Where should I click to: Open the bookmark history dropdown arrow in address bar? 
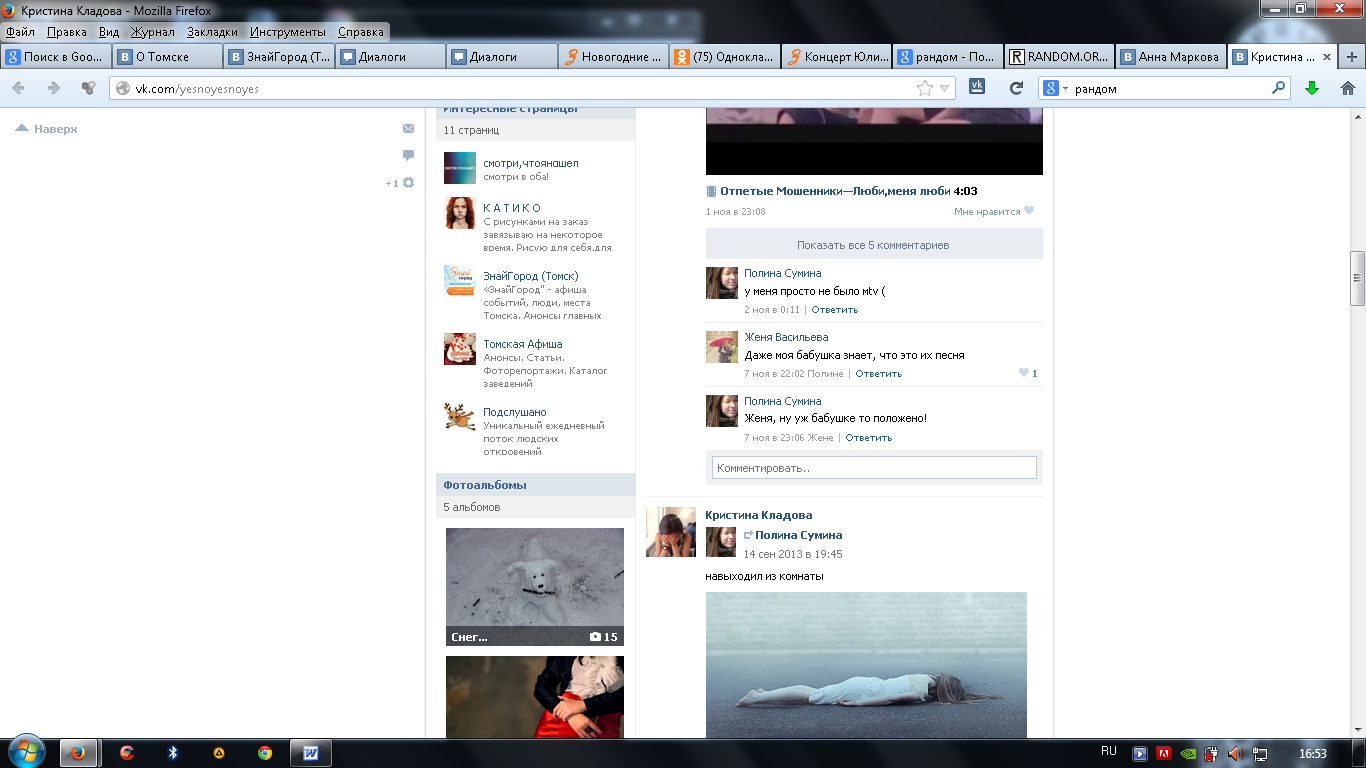click(x=945, y=88)
